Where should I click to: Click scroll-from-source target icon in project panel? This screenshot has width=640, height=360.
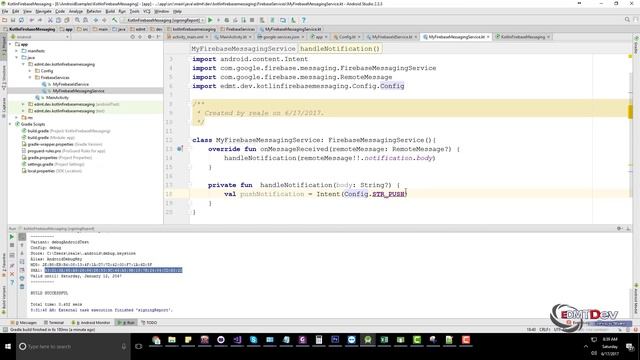(x=132, y=37)
